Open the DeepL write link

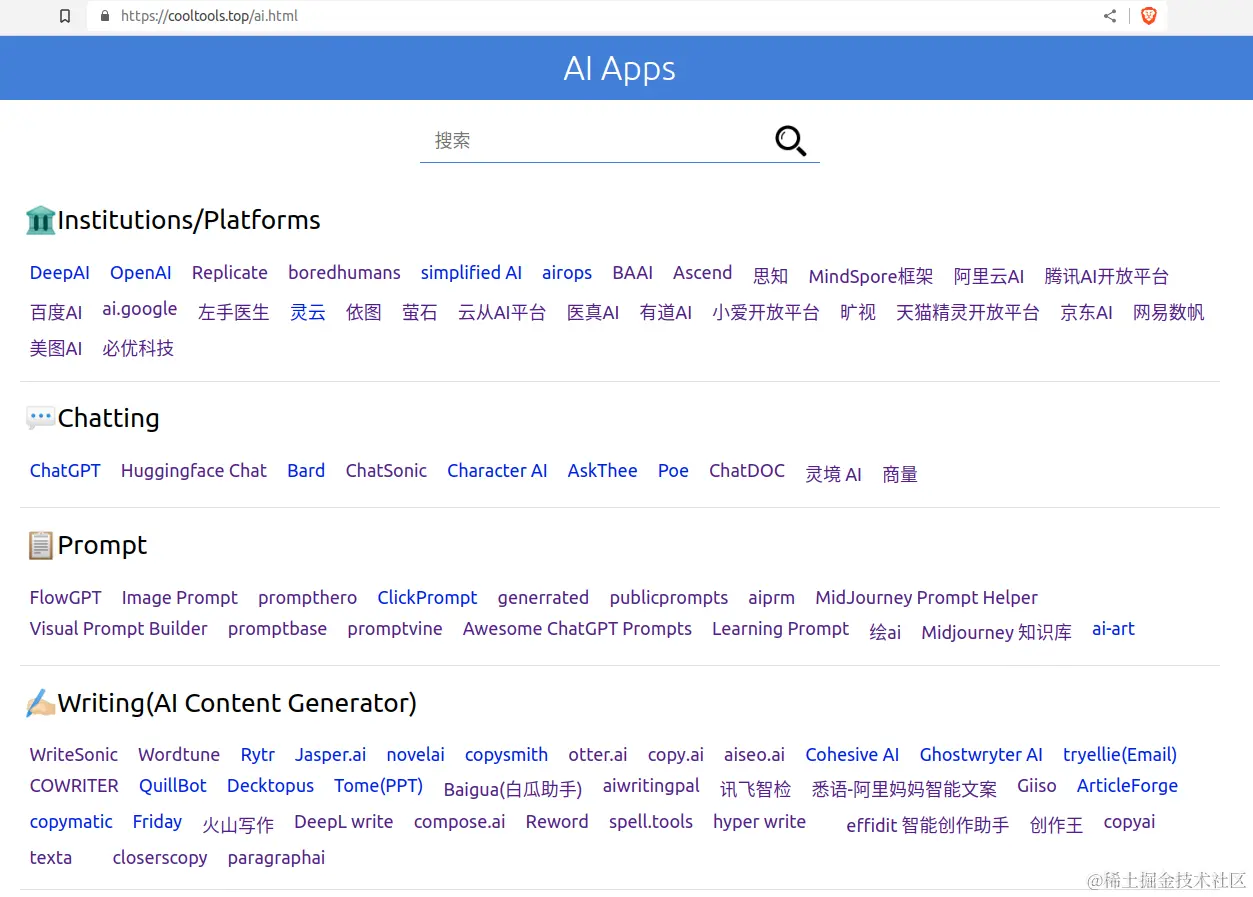(x=344, y=821)
